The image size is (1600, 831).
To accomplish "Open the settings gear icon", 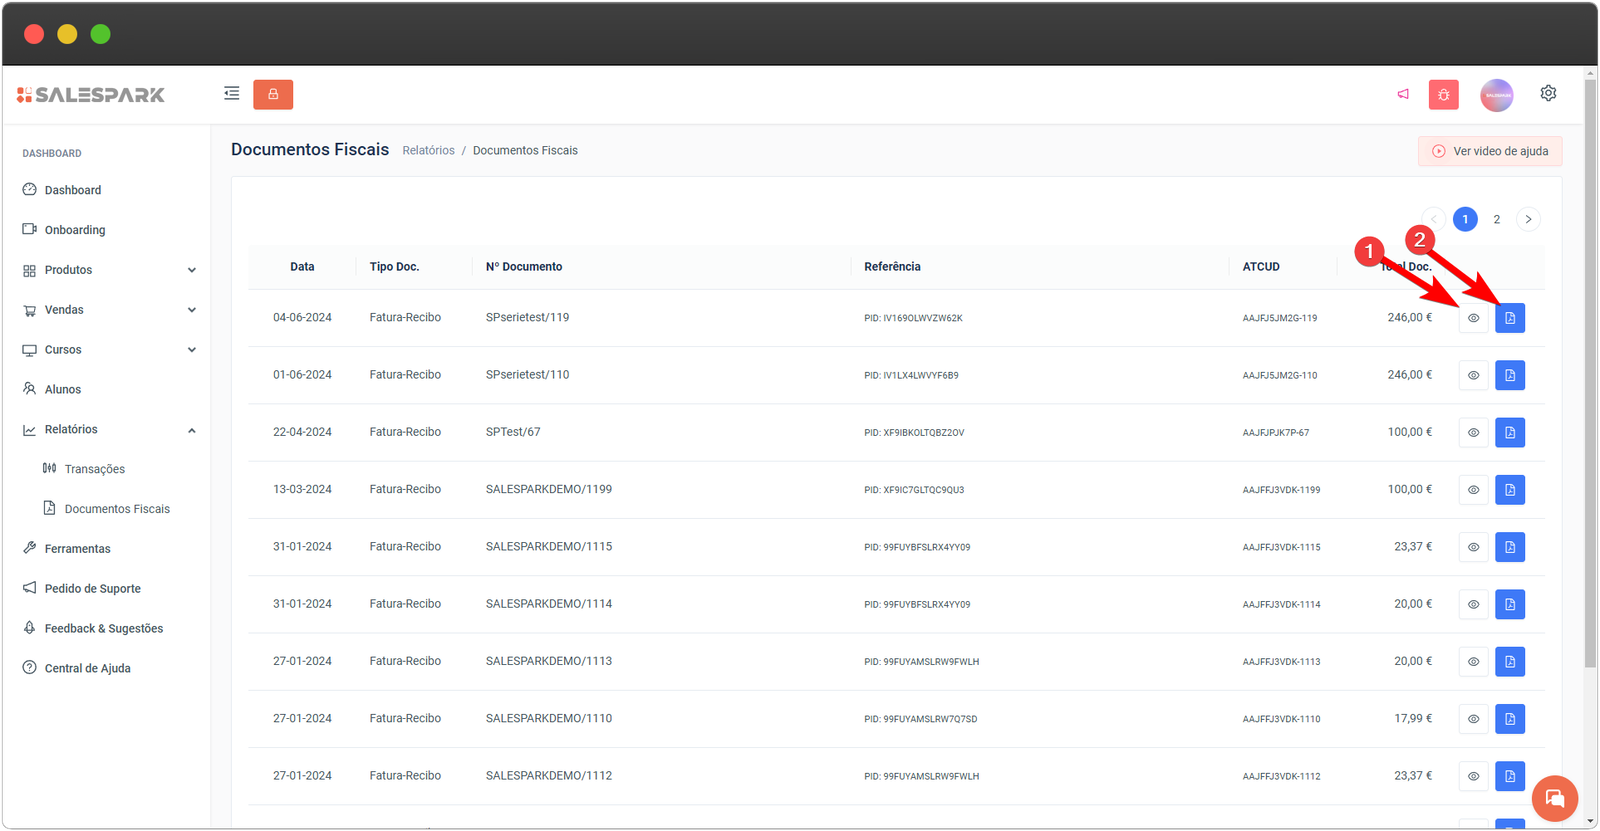I will click(x=1548, y=93).
